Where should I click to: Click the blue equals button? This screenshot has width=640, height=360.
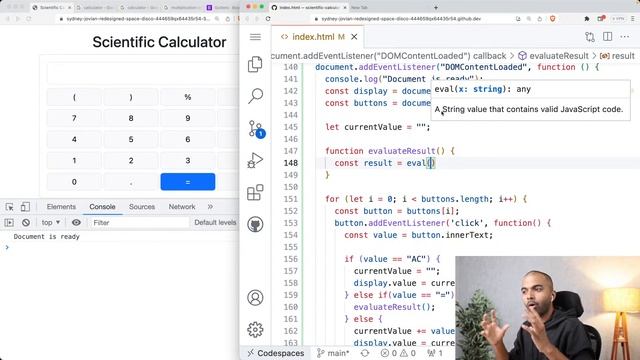pos(188,182)
